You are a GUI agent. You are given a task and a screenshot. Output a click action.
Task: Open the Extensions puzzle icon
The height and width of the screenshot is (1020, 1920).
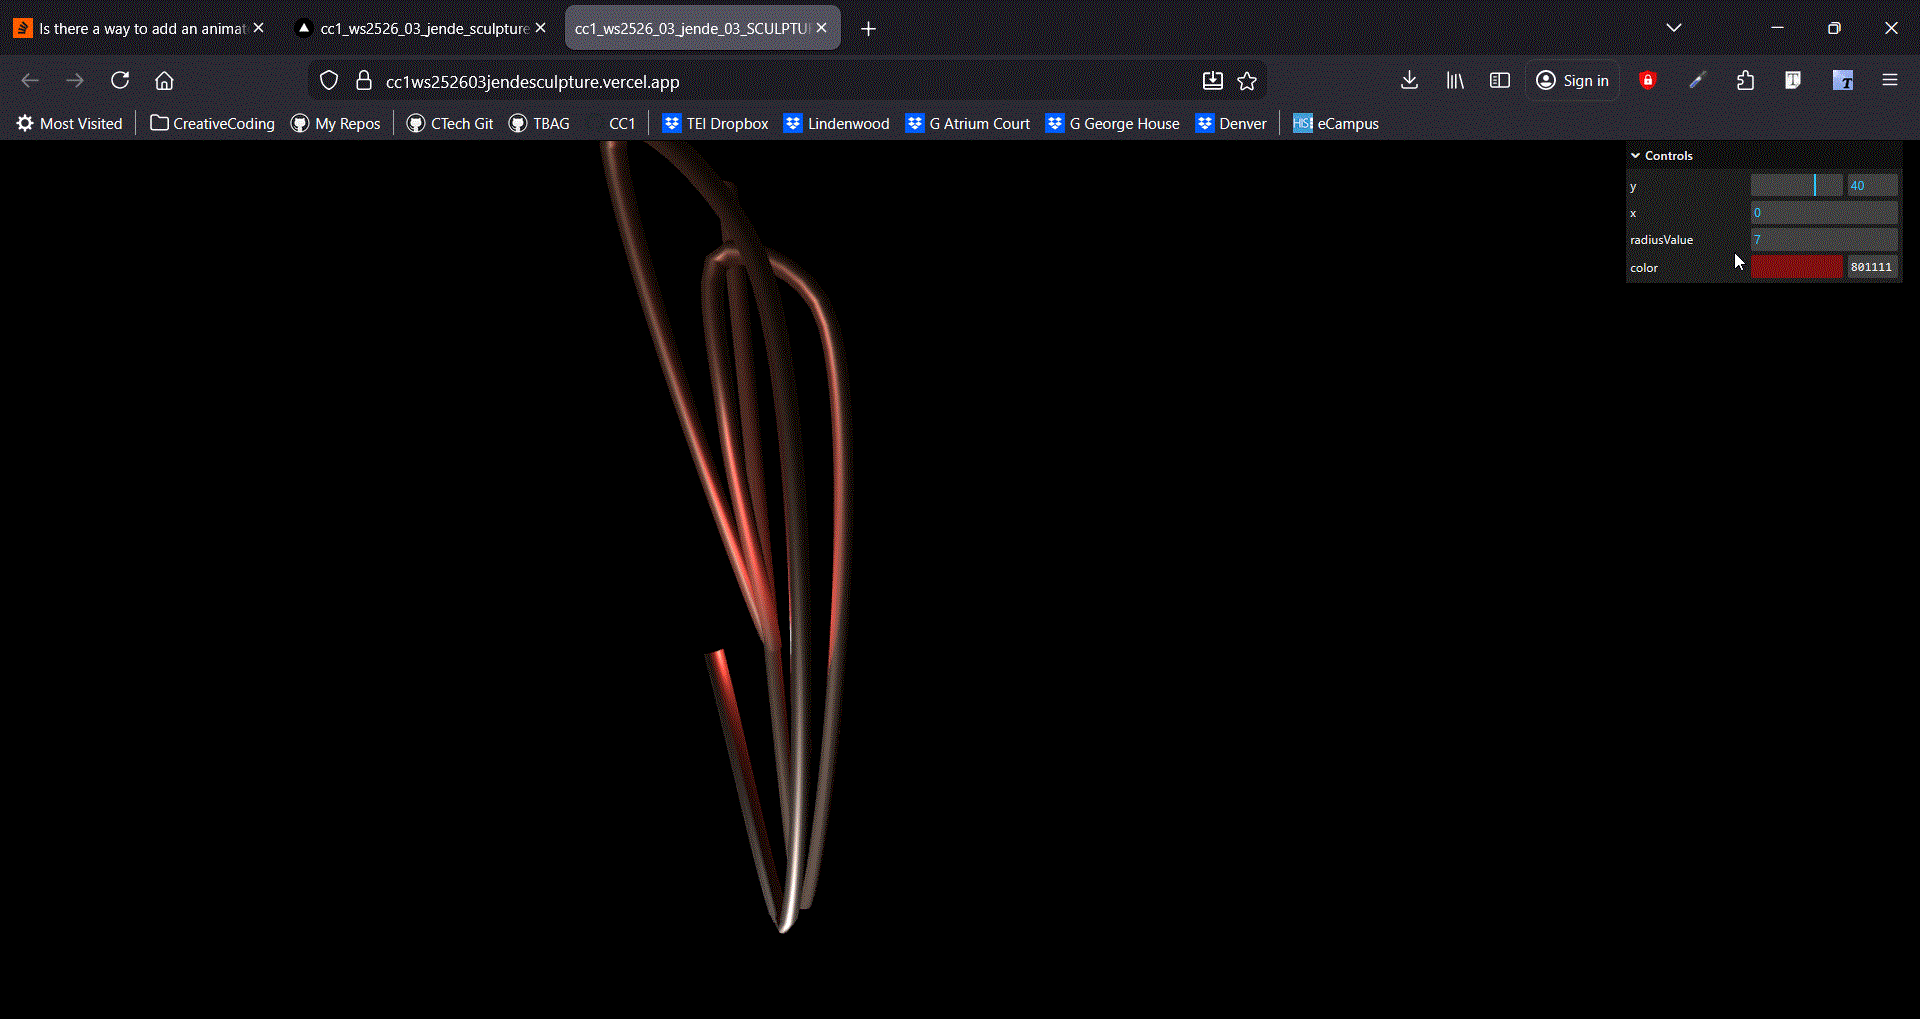[x=1745, y=81]
